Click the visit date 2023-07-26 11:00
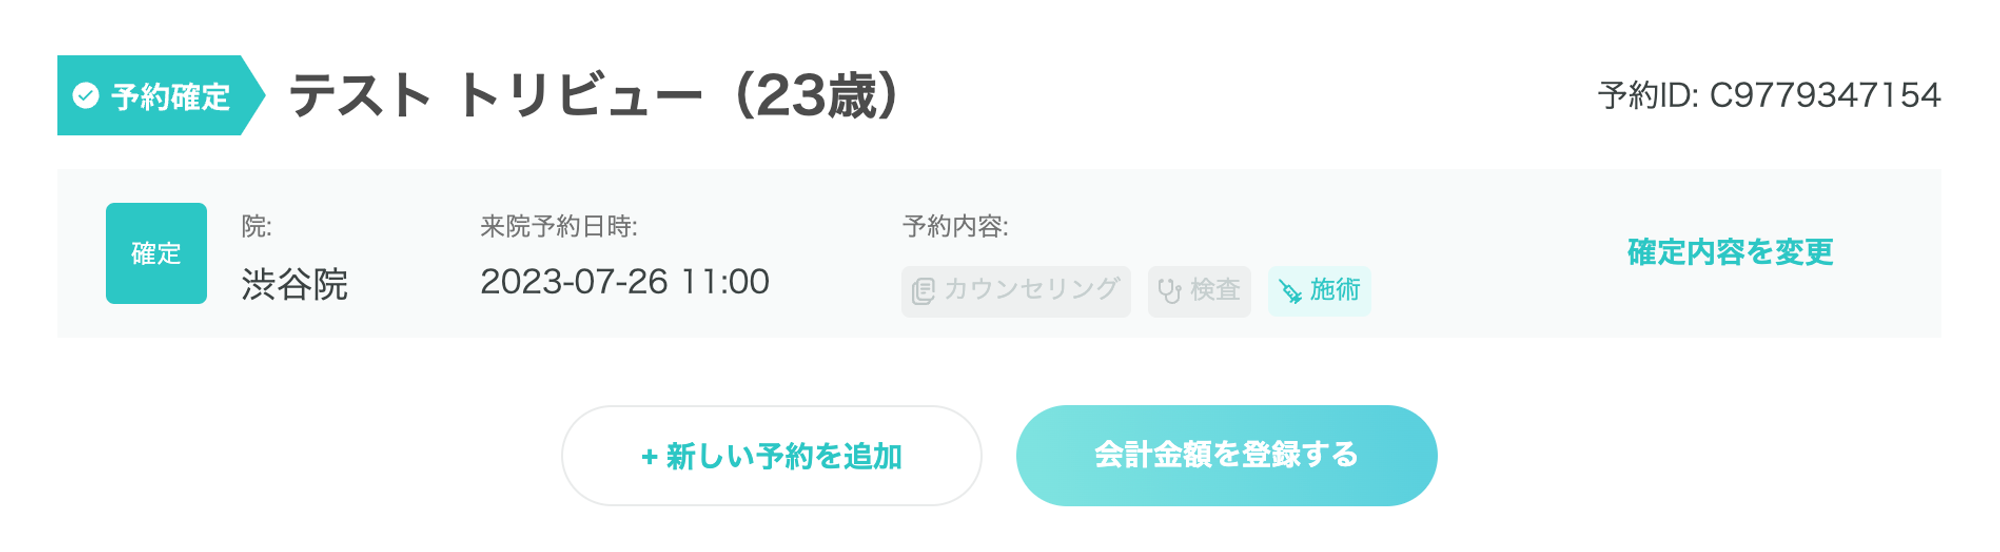 point(624,282)
